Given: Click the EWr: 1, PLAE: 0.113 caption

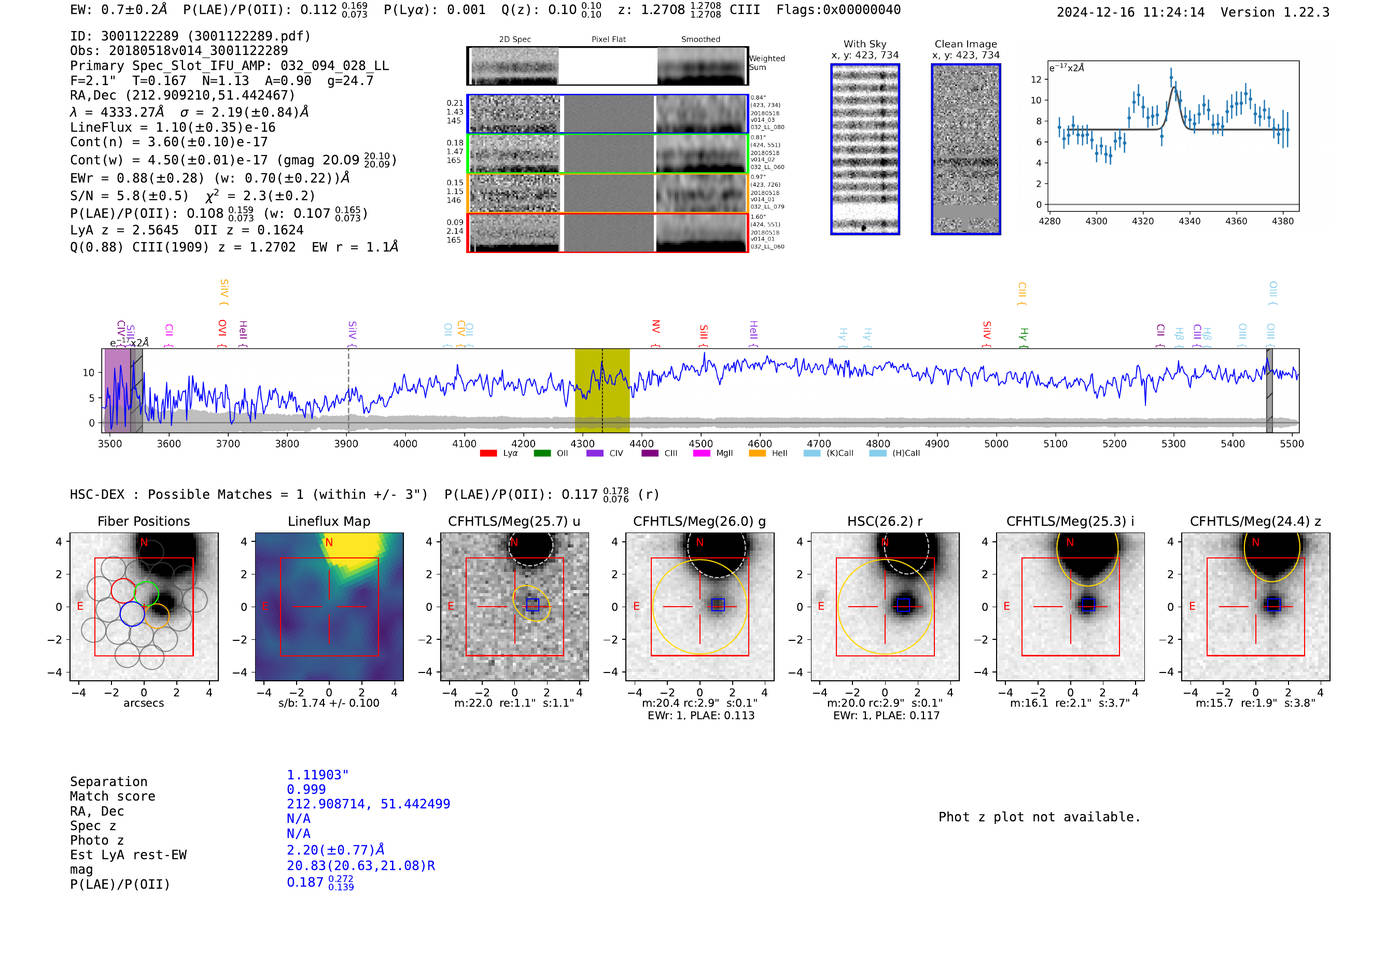Looking at the screenshot, I should point(700,716).
